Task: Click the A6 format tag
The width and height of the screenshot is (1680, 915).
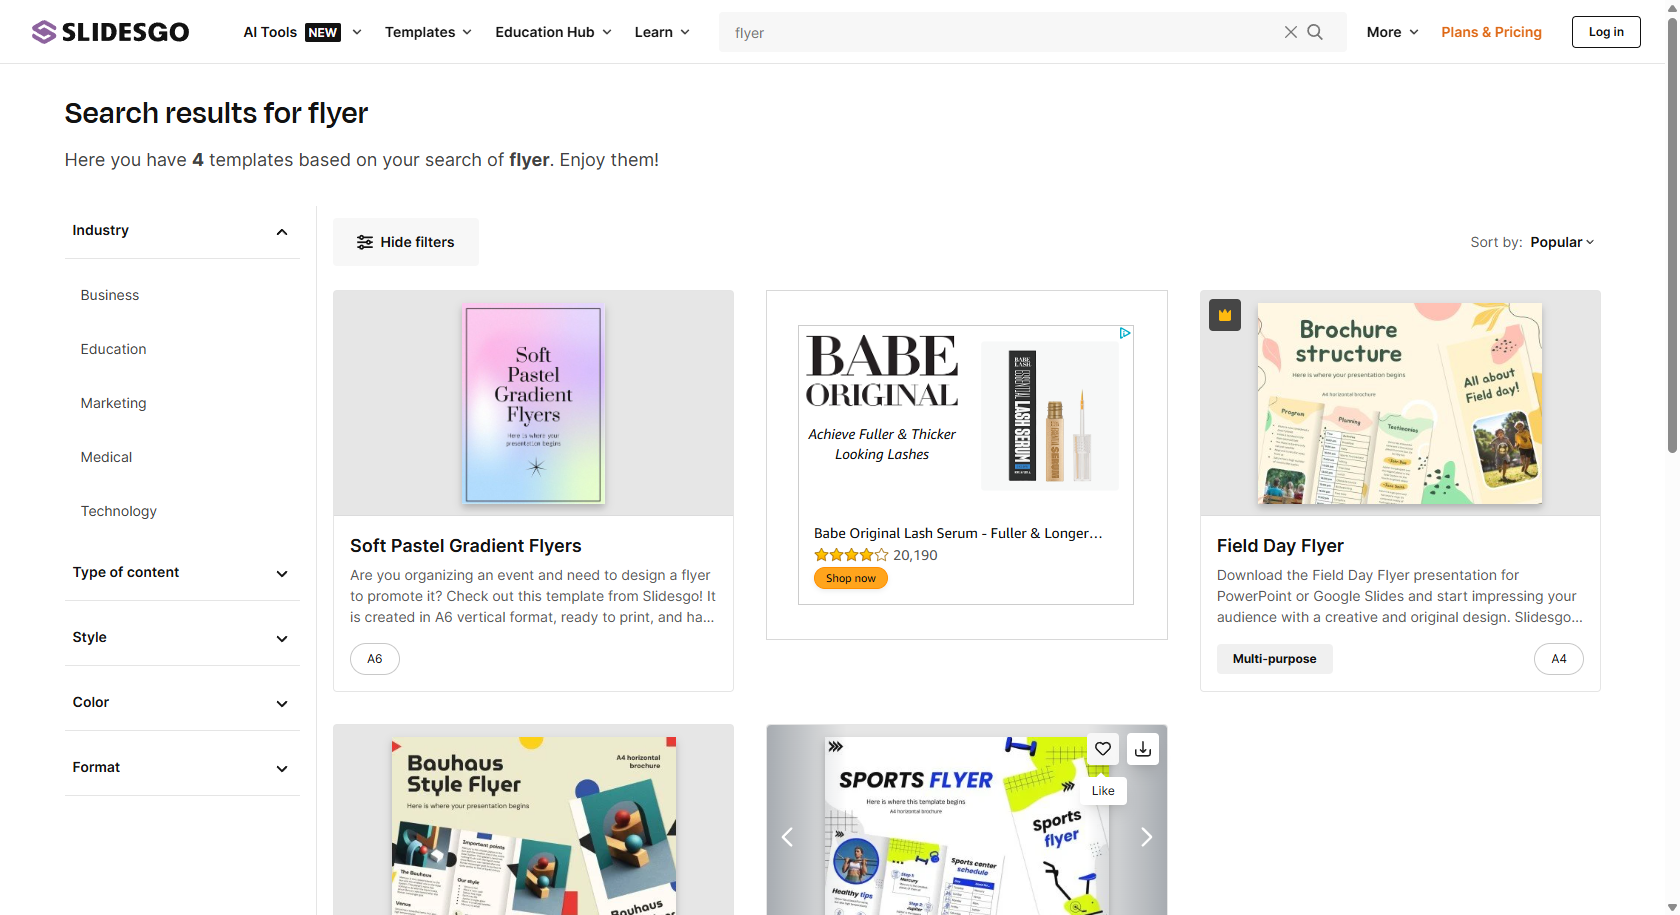Action: [375, 659]
